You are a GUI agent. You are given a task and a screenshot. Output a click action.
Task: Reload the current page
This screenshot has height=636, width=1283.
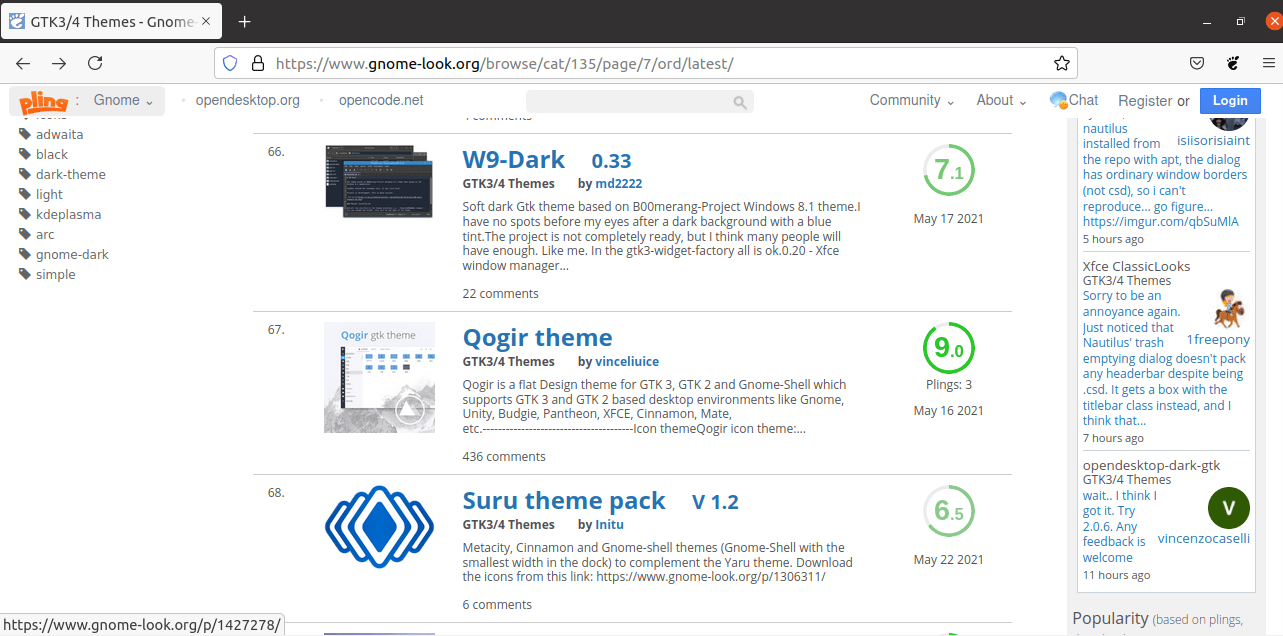click(95, 63)
